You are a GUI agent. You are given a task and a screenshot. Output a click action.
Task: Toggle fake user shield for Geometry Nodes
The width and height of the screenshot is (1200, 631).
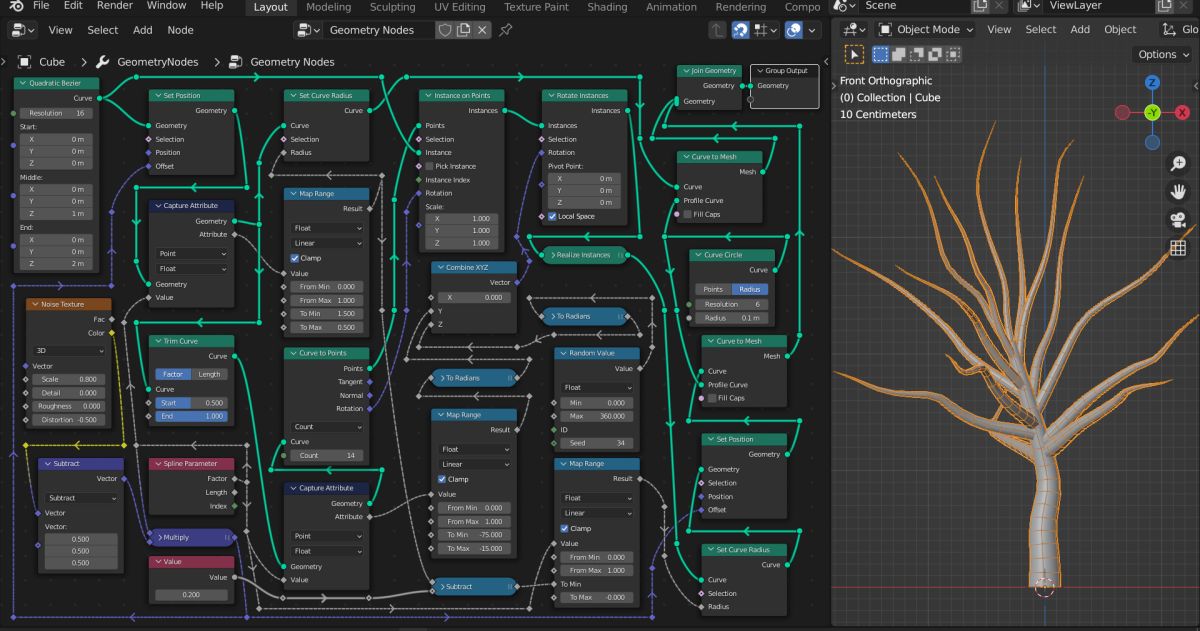(445, 30)
